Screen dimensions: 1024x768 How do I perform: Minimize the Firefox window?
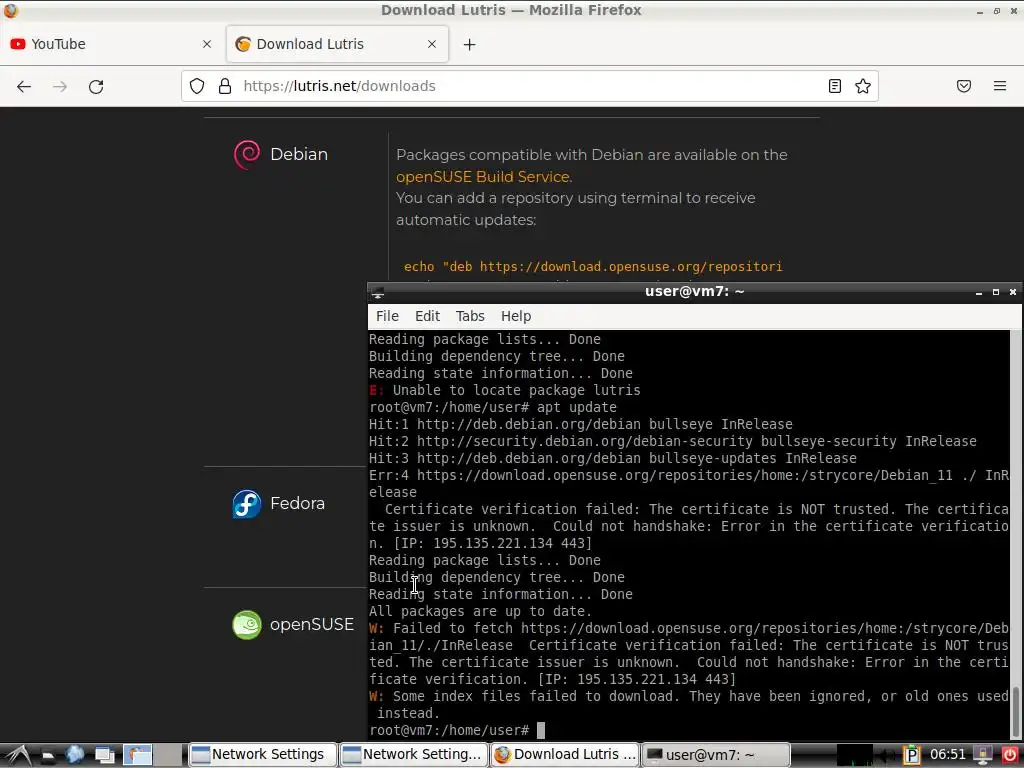click(x=980, y=11)
